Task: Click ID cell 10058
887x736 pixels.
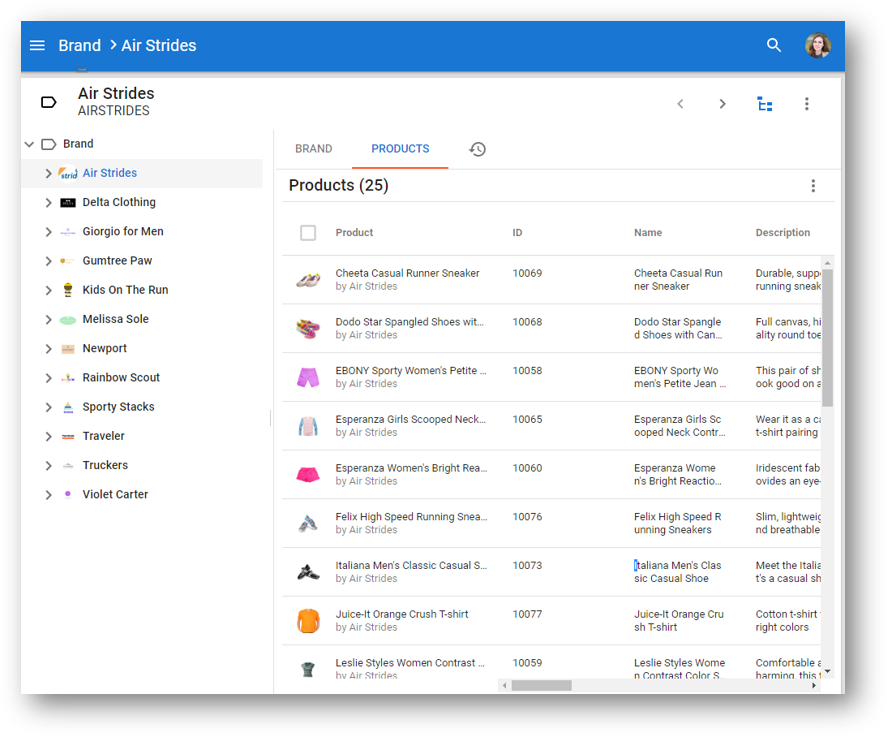Action: [527, 371]
